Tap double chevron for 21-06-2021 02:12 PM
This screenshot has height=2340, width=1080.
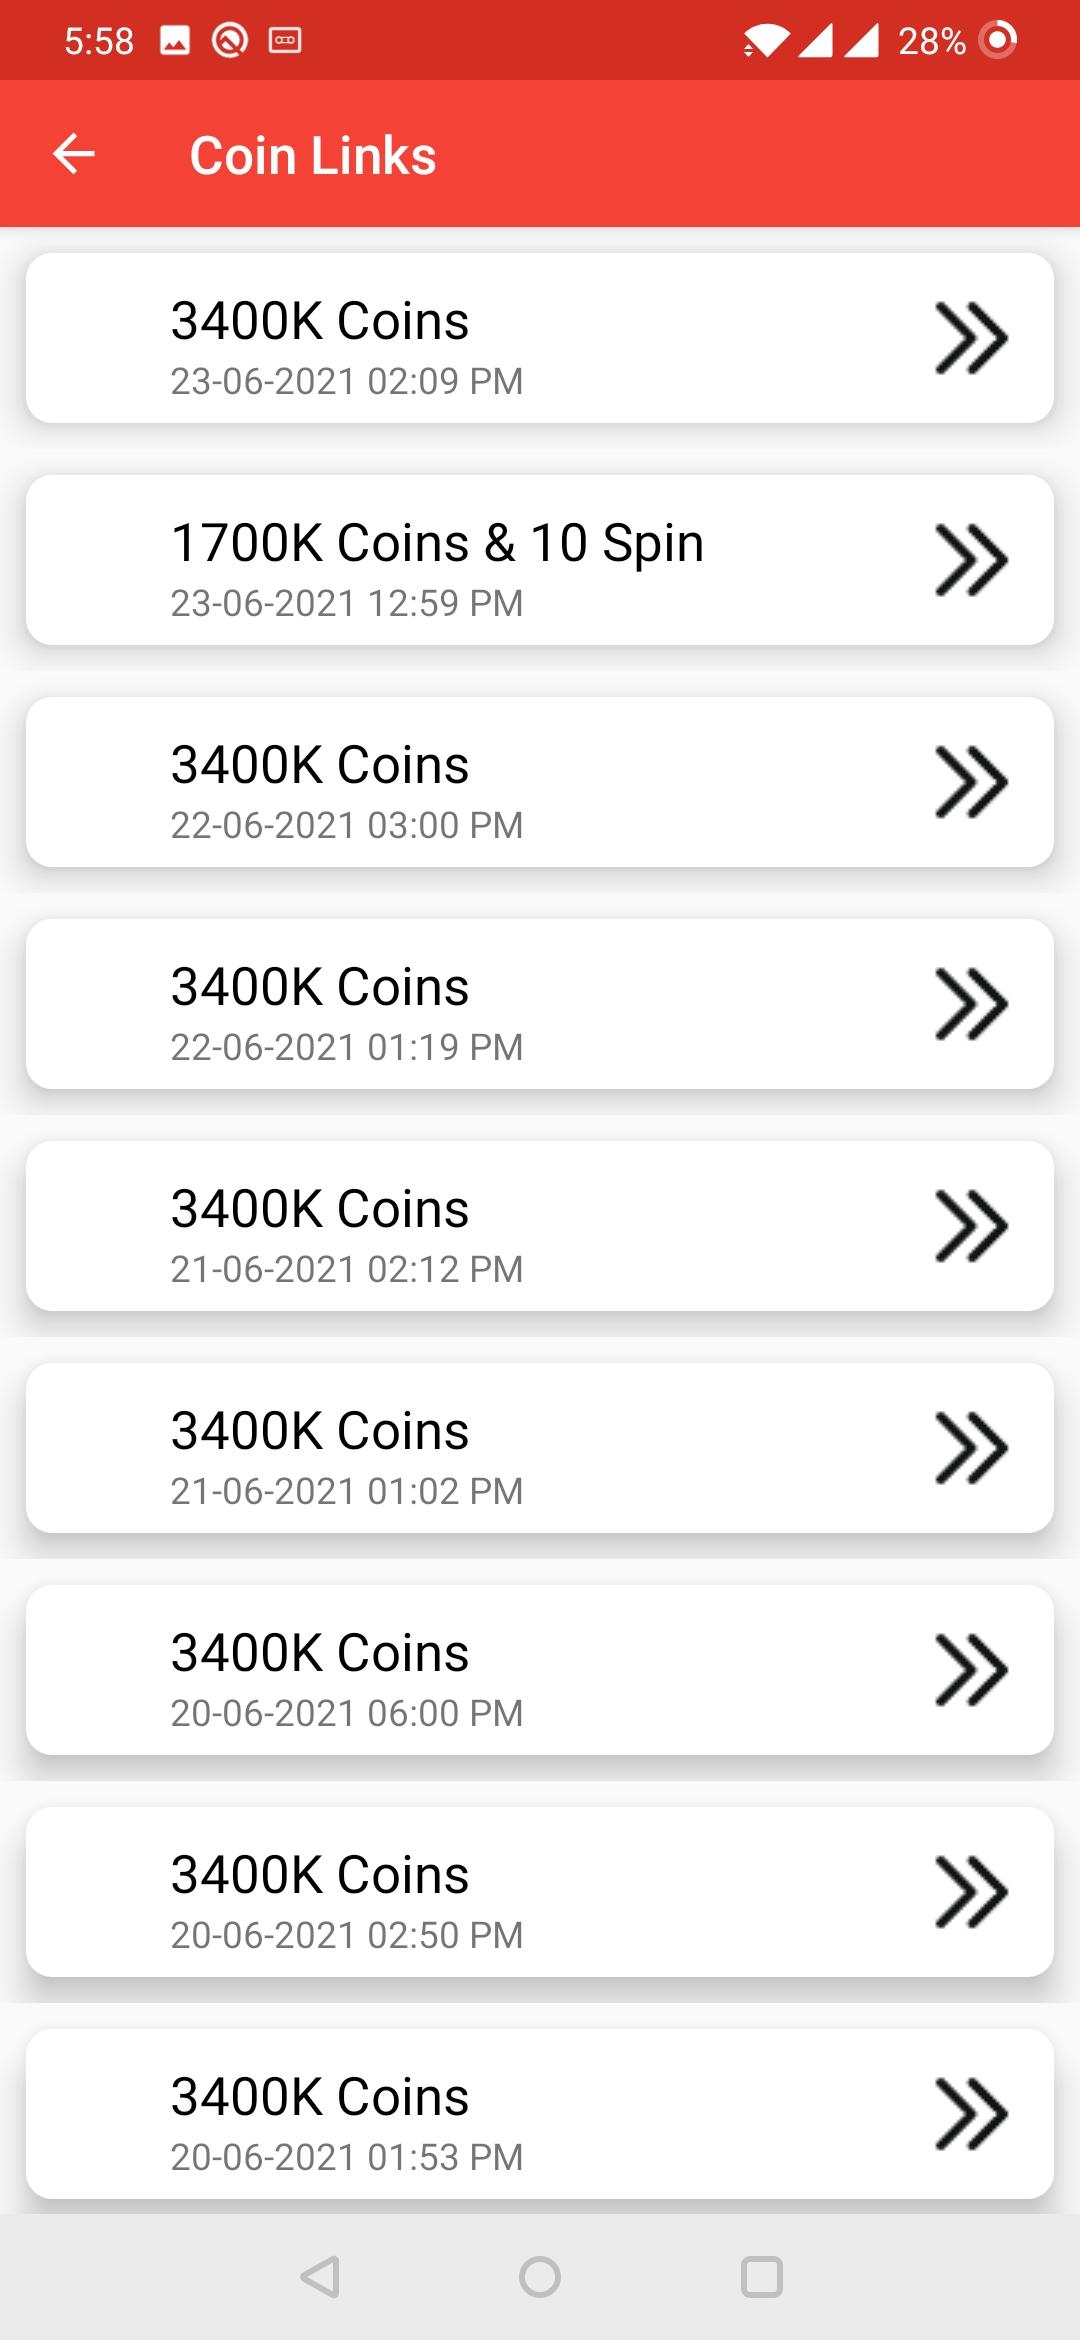[x=970, y=1226]
